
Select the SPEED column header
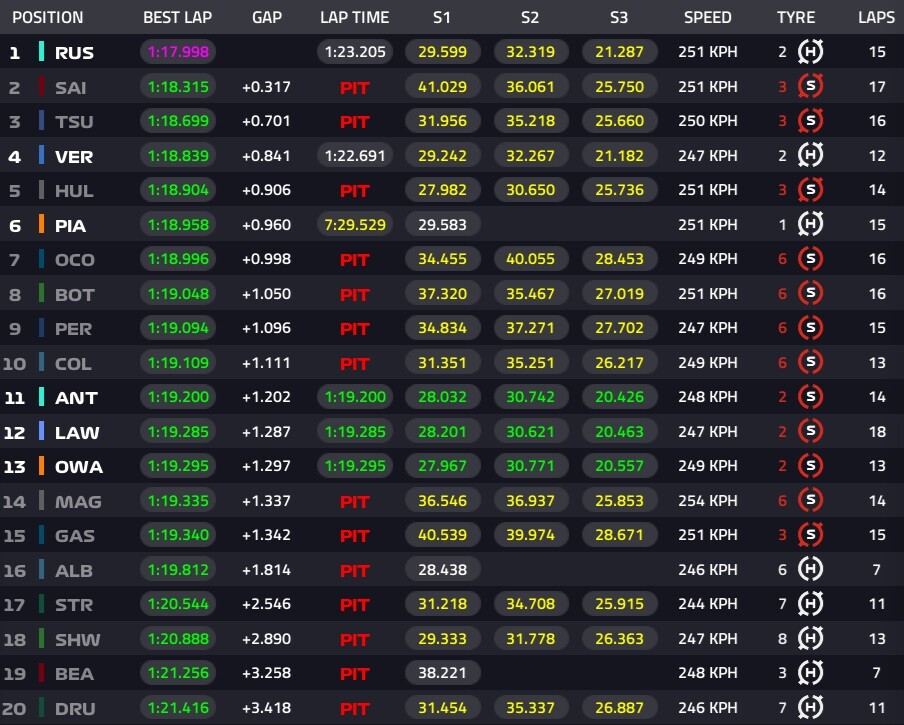click(x=707, y=17)
